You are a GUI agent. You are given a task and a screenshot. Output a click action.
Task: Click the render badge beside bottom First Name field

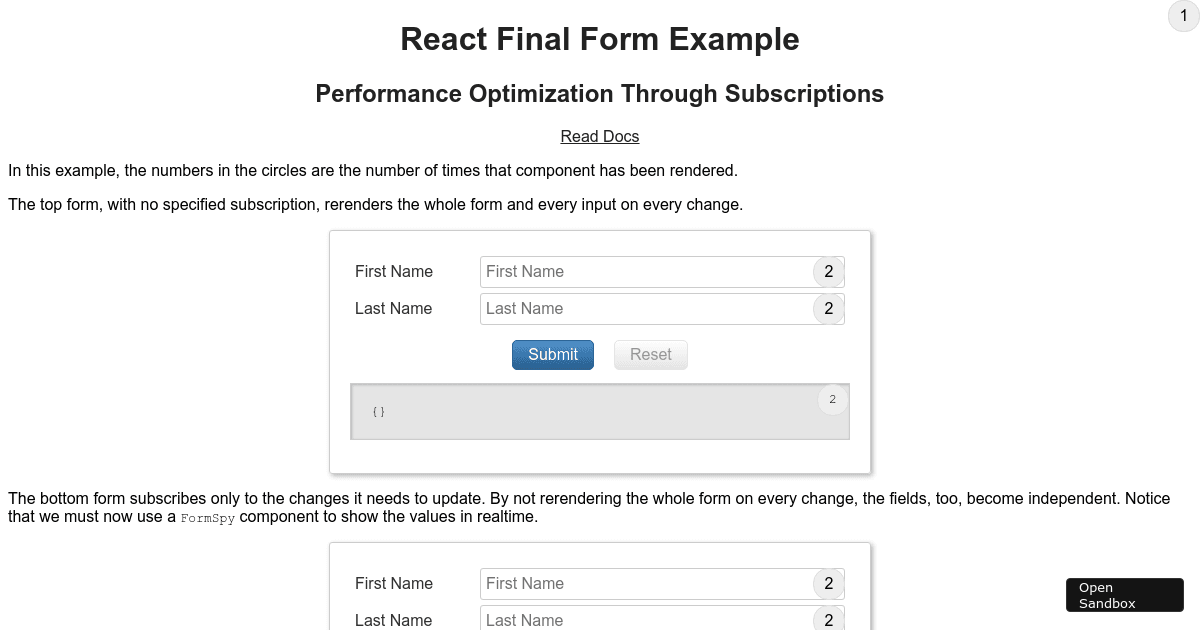(828, 583)
